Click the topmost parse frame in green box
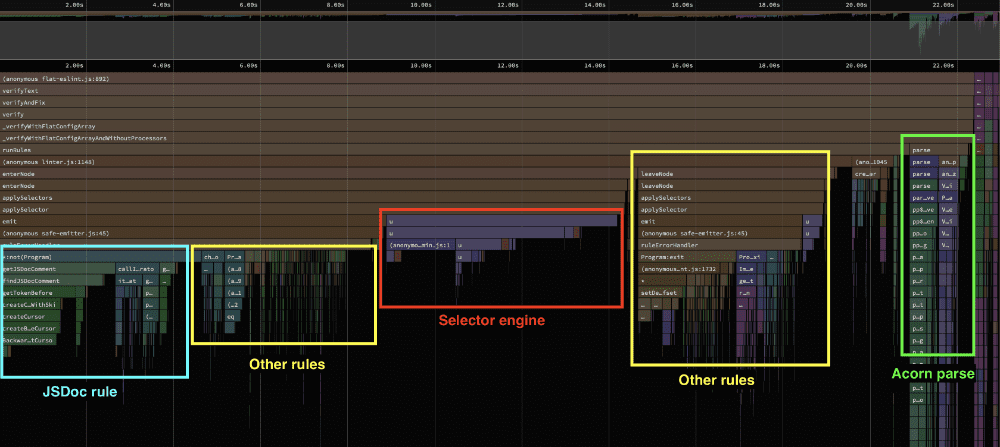The image size is (1000, 447). tap(921, 150)
